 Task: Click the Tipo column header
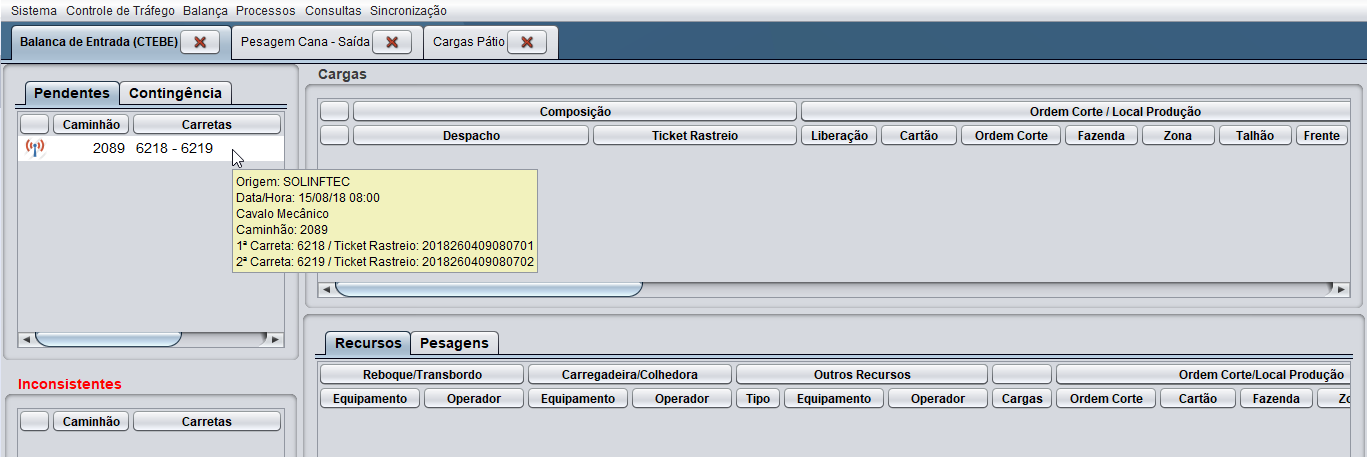pos(758,398)
